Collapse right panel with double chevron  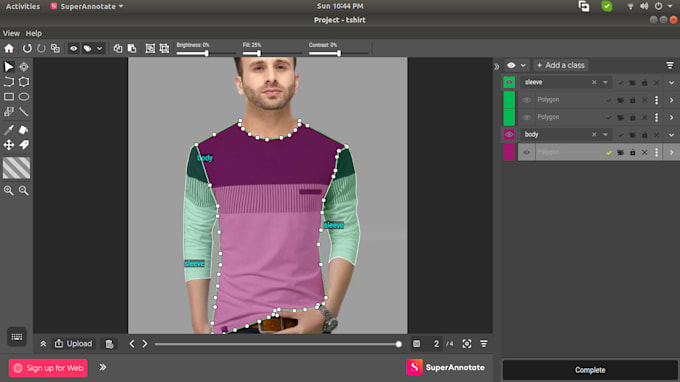[497, 66]
